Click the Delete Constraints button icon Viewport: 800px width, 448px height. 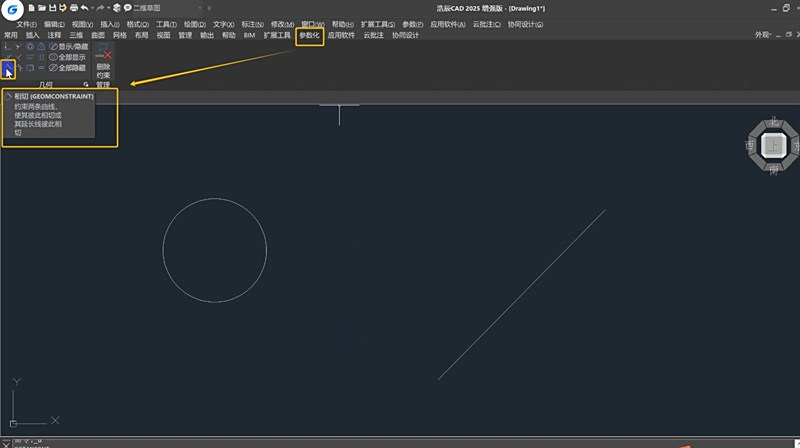pos(103,52)
